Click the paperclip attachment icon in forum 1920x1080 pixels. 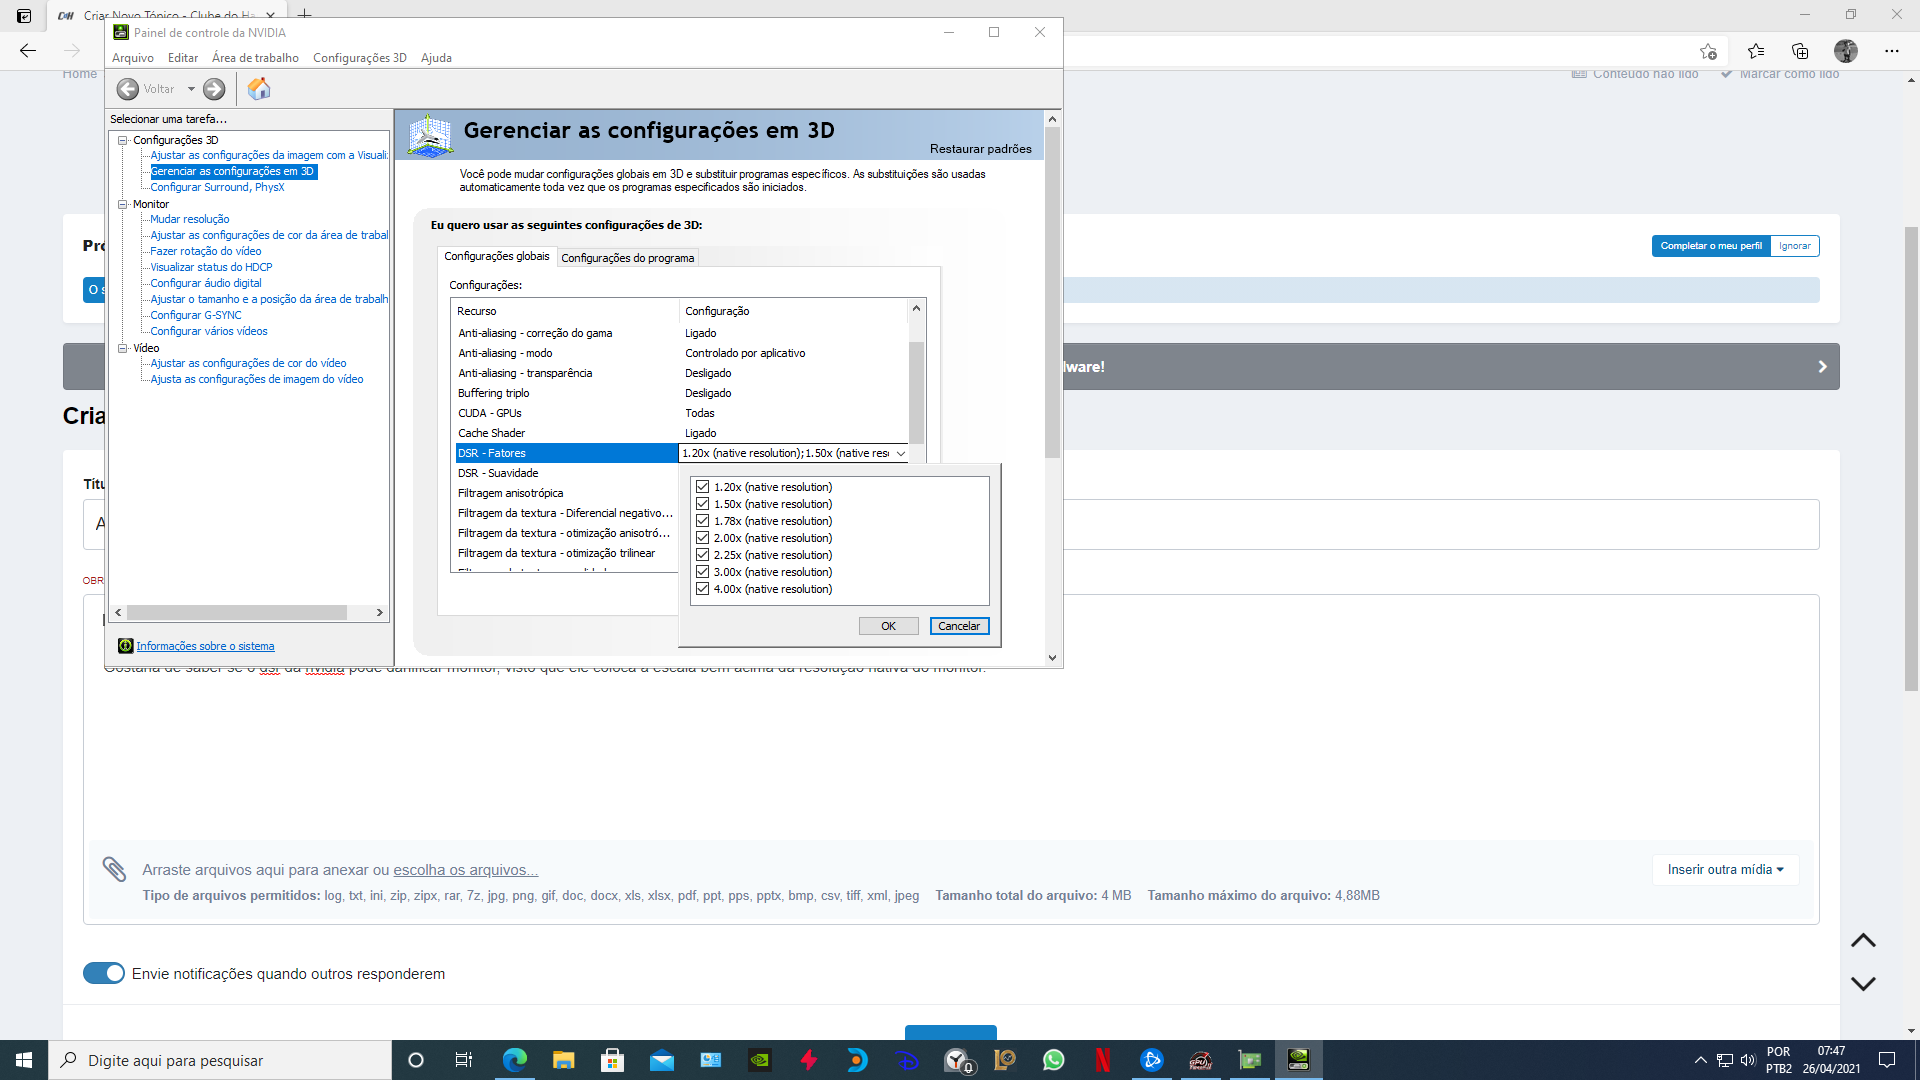point(114,869)
